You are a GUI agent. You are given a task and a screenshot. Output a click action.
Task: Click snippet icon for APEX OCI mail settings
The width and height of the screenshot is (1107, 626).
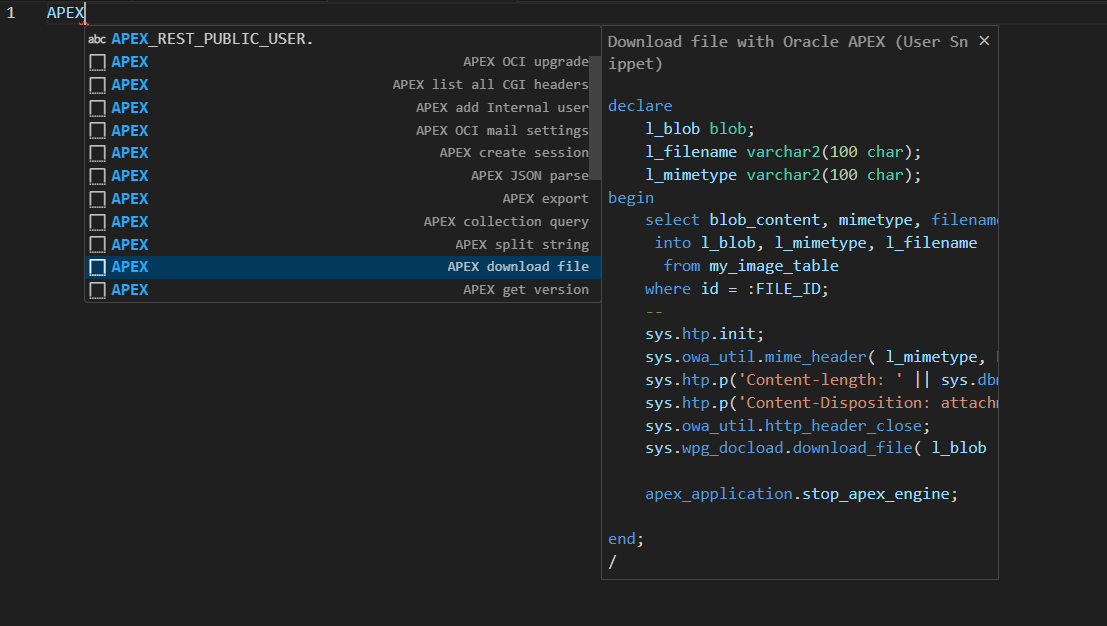pos(97,131)
